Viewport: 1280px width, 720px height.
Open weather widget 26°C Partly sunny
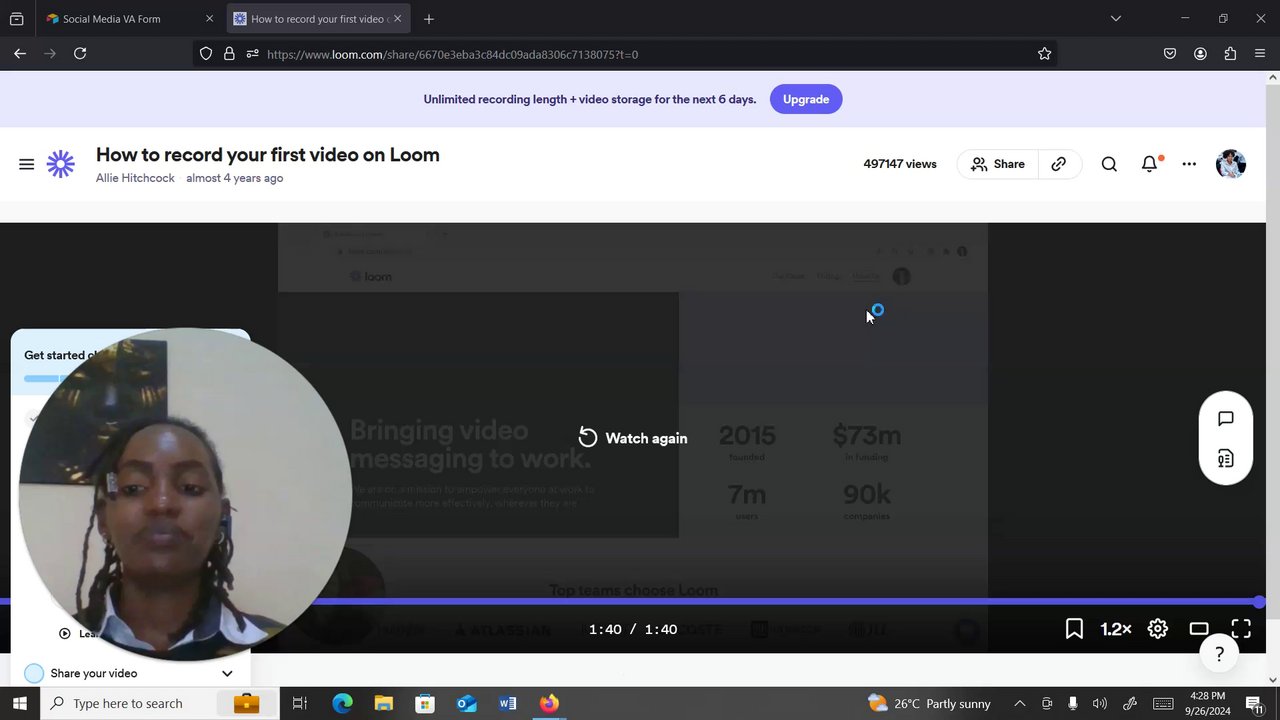(x=929, y=703)
